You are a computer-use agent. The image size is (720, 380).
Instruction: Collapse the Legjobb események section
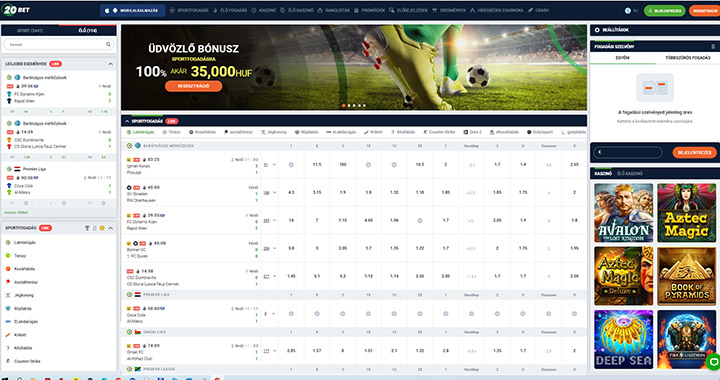(x=110, y=64)
